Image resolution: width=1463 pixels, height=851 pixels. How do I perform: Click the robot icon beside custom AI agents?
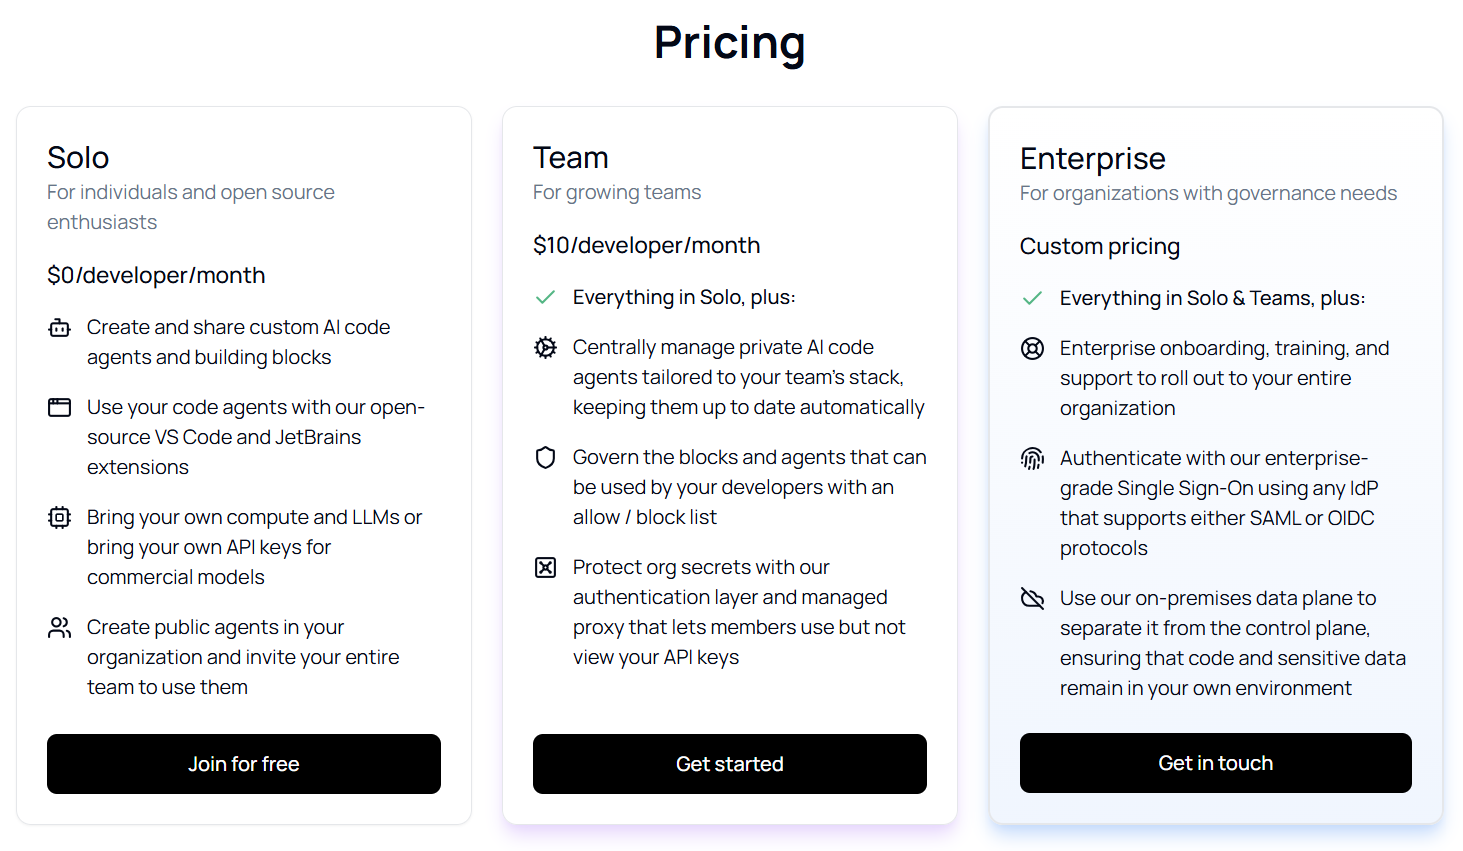click(60, 328)
